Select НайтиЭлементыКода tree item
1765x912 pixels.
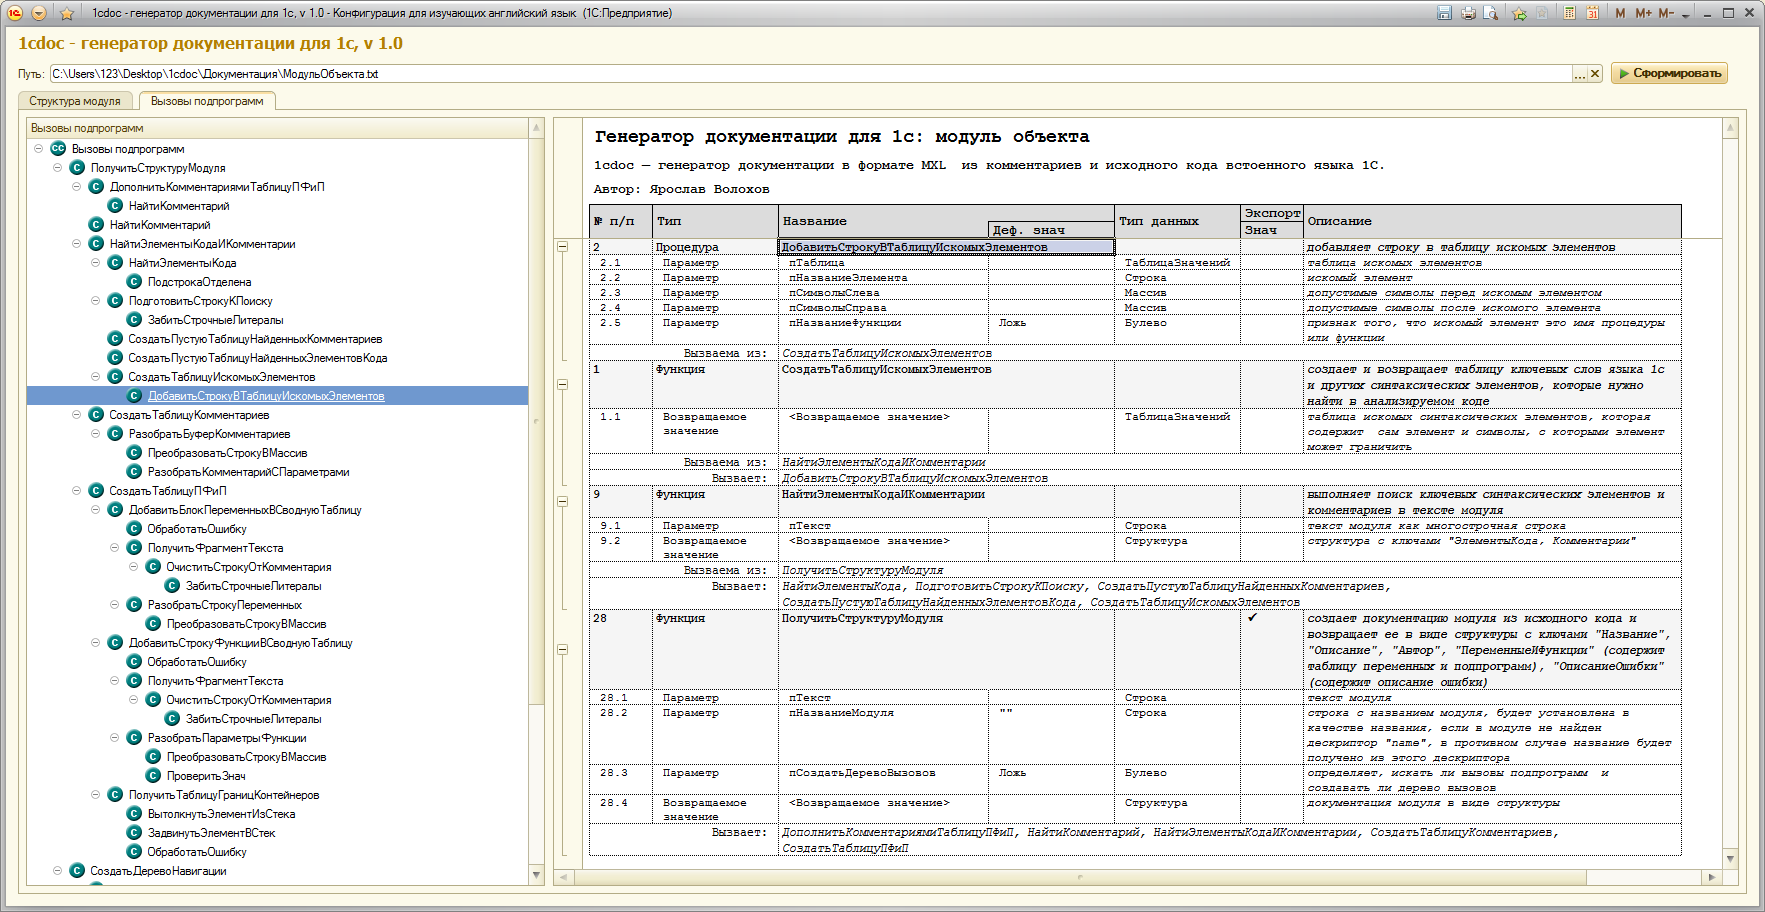tap(182, 263)
